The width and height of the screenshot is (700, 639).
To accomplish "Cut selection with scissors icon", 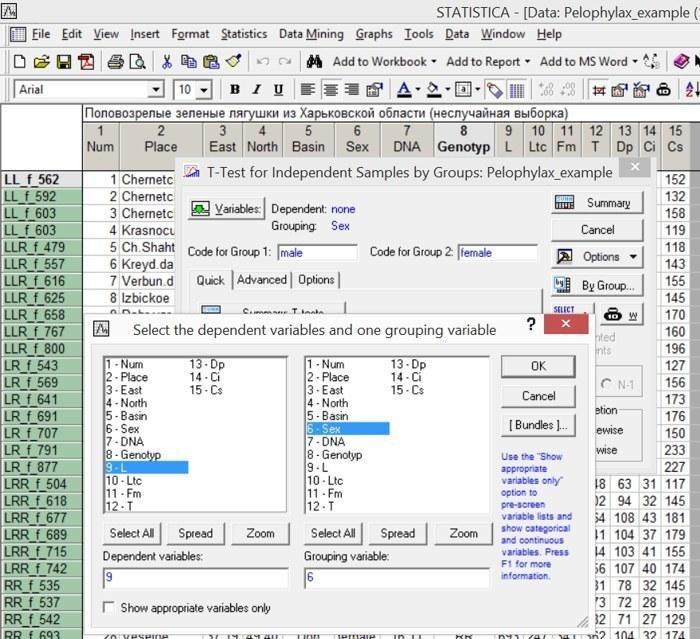I will click(x=167, y=62).
